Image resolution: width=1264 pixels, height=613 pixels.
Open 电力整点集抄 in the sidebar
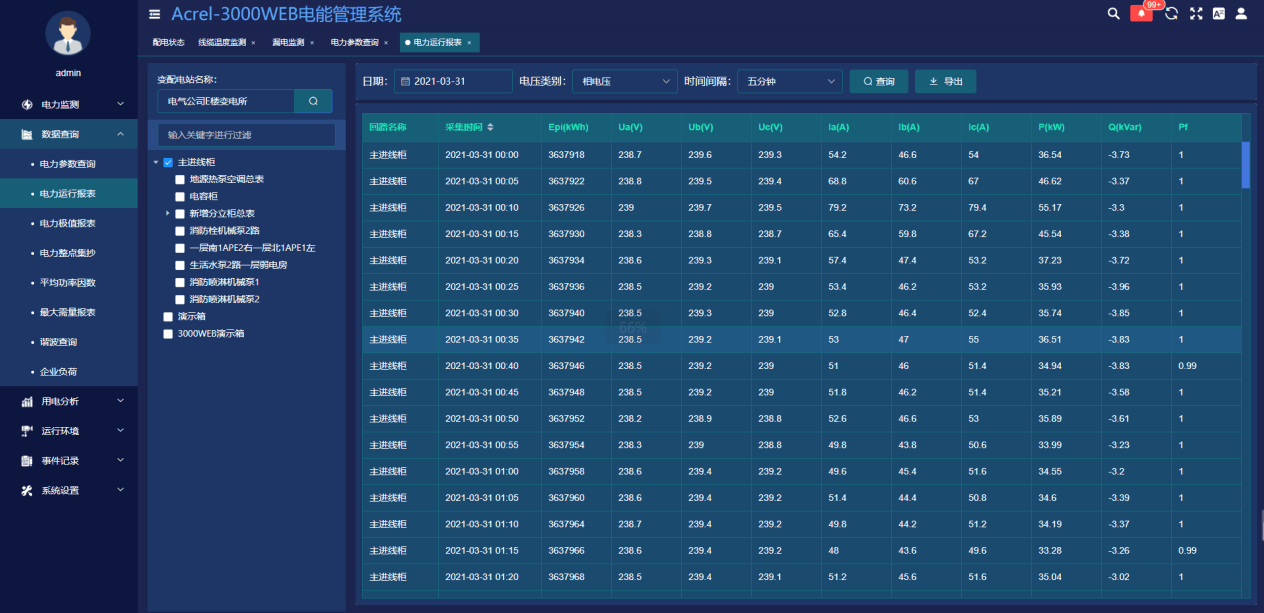click(68, 253)
